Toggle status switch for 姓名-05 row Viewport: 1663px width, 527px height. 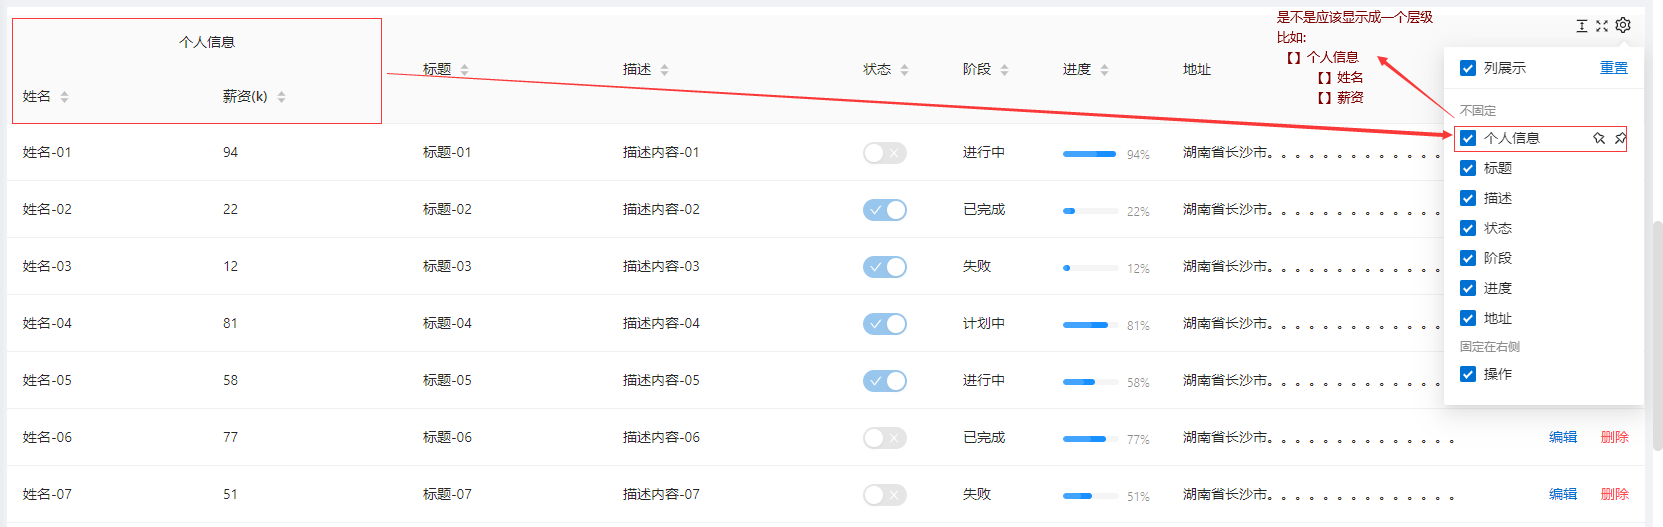click(885, 381)
